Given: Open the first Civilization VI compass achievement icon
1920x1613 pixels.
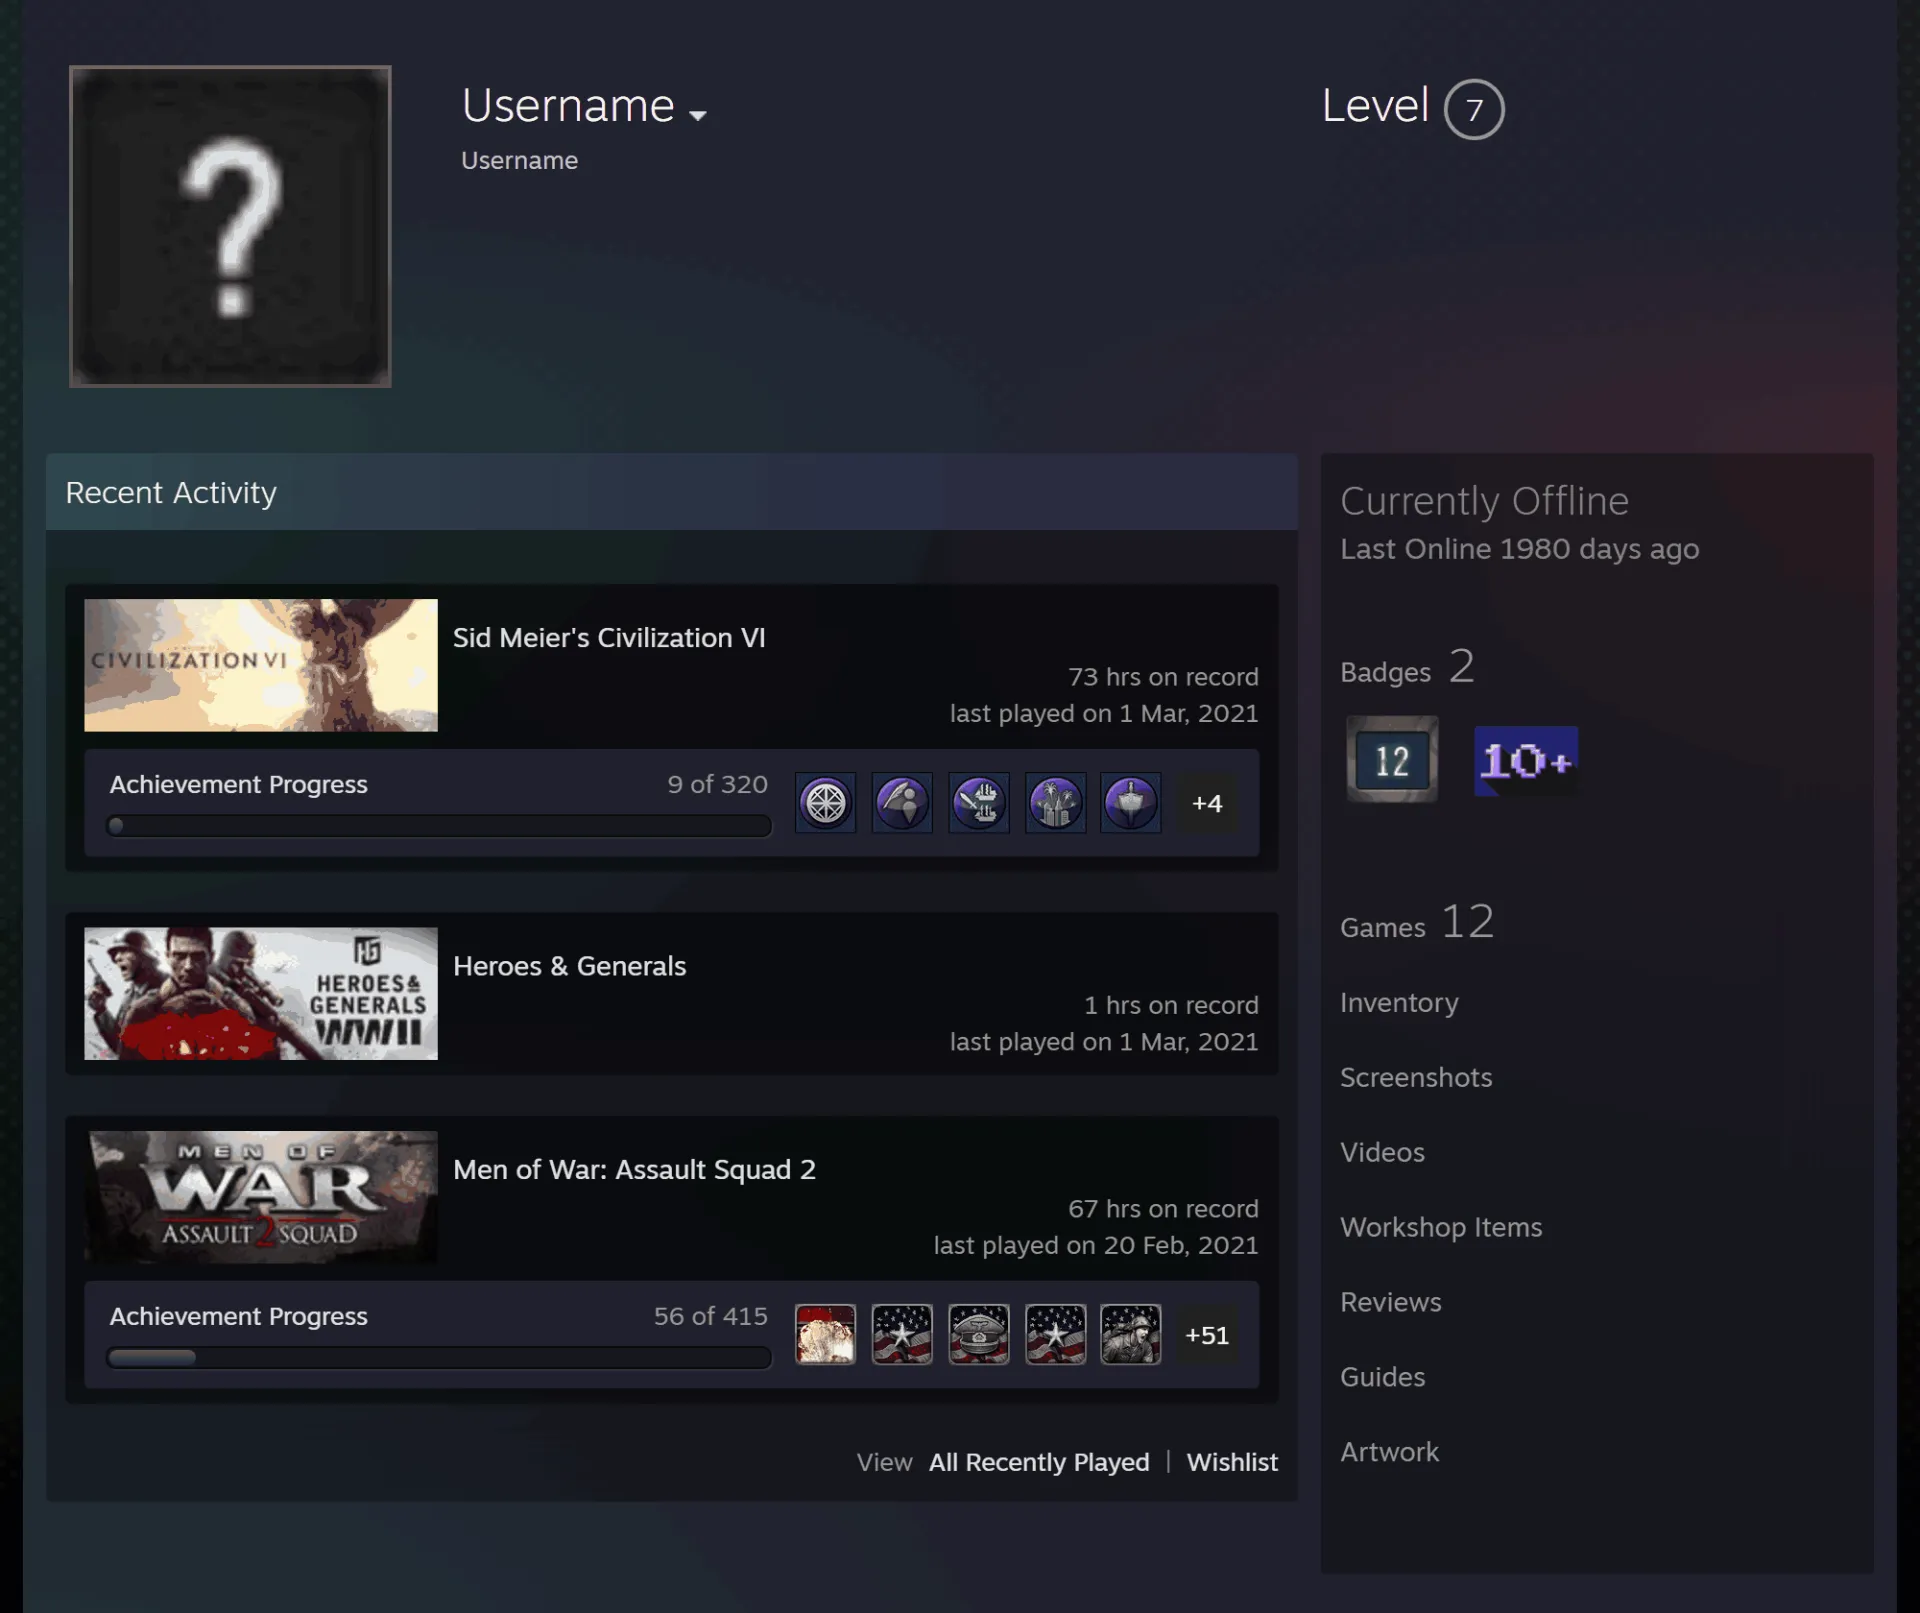Looking at the screenshot, I should [x=825, y=802].
